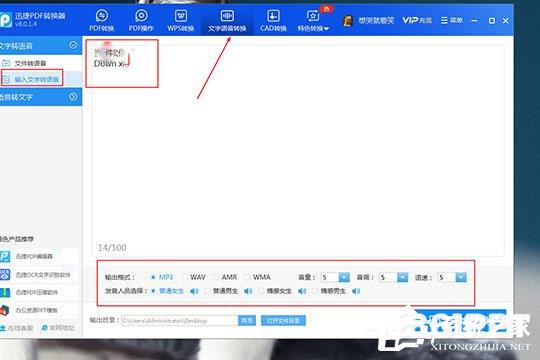
Task: Preview the 普通男生 voice speaker icon
Action: pos(248,291)
